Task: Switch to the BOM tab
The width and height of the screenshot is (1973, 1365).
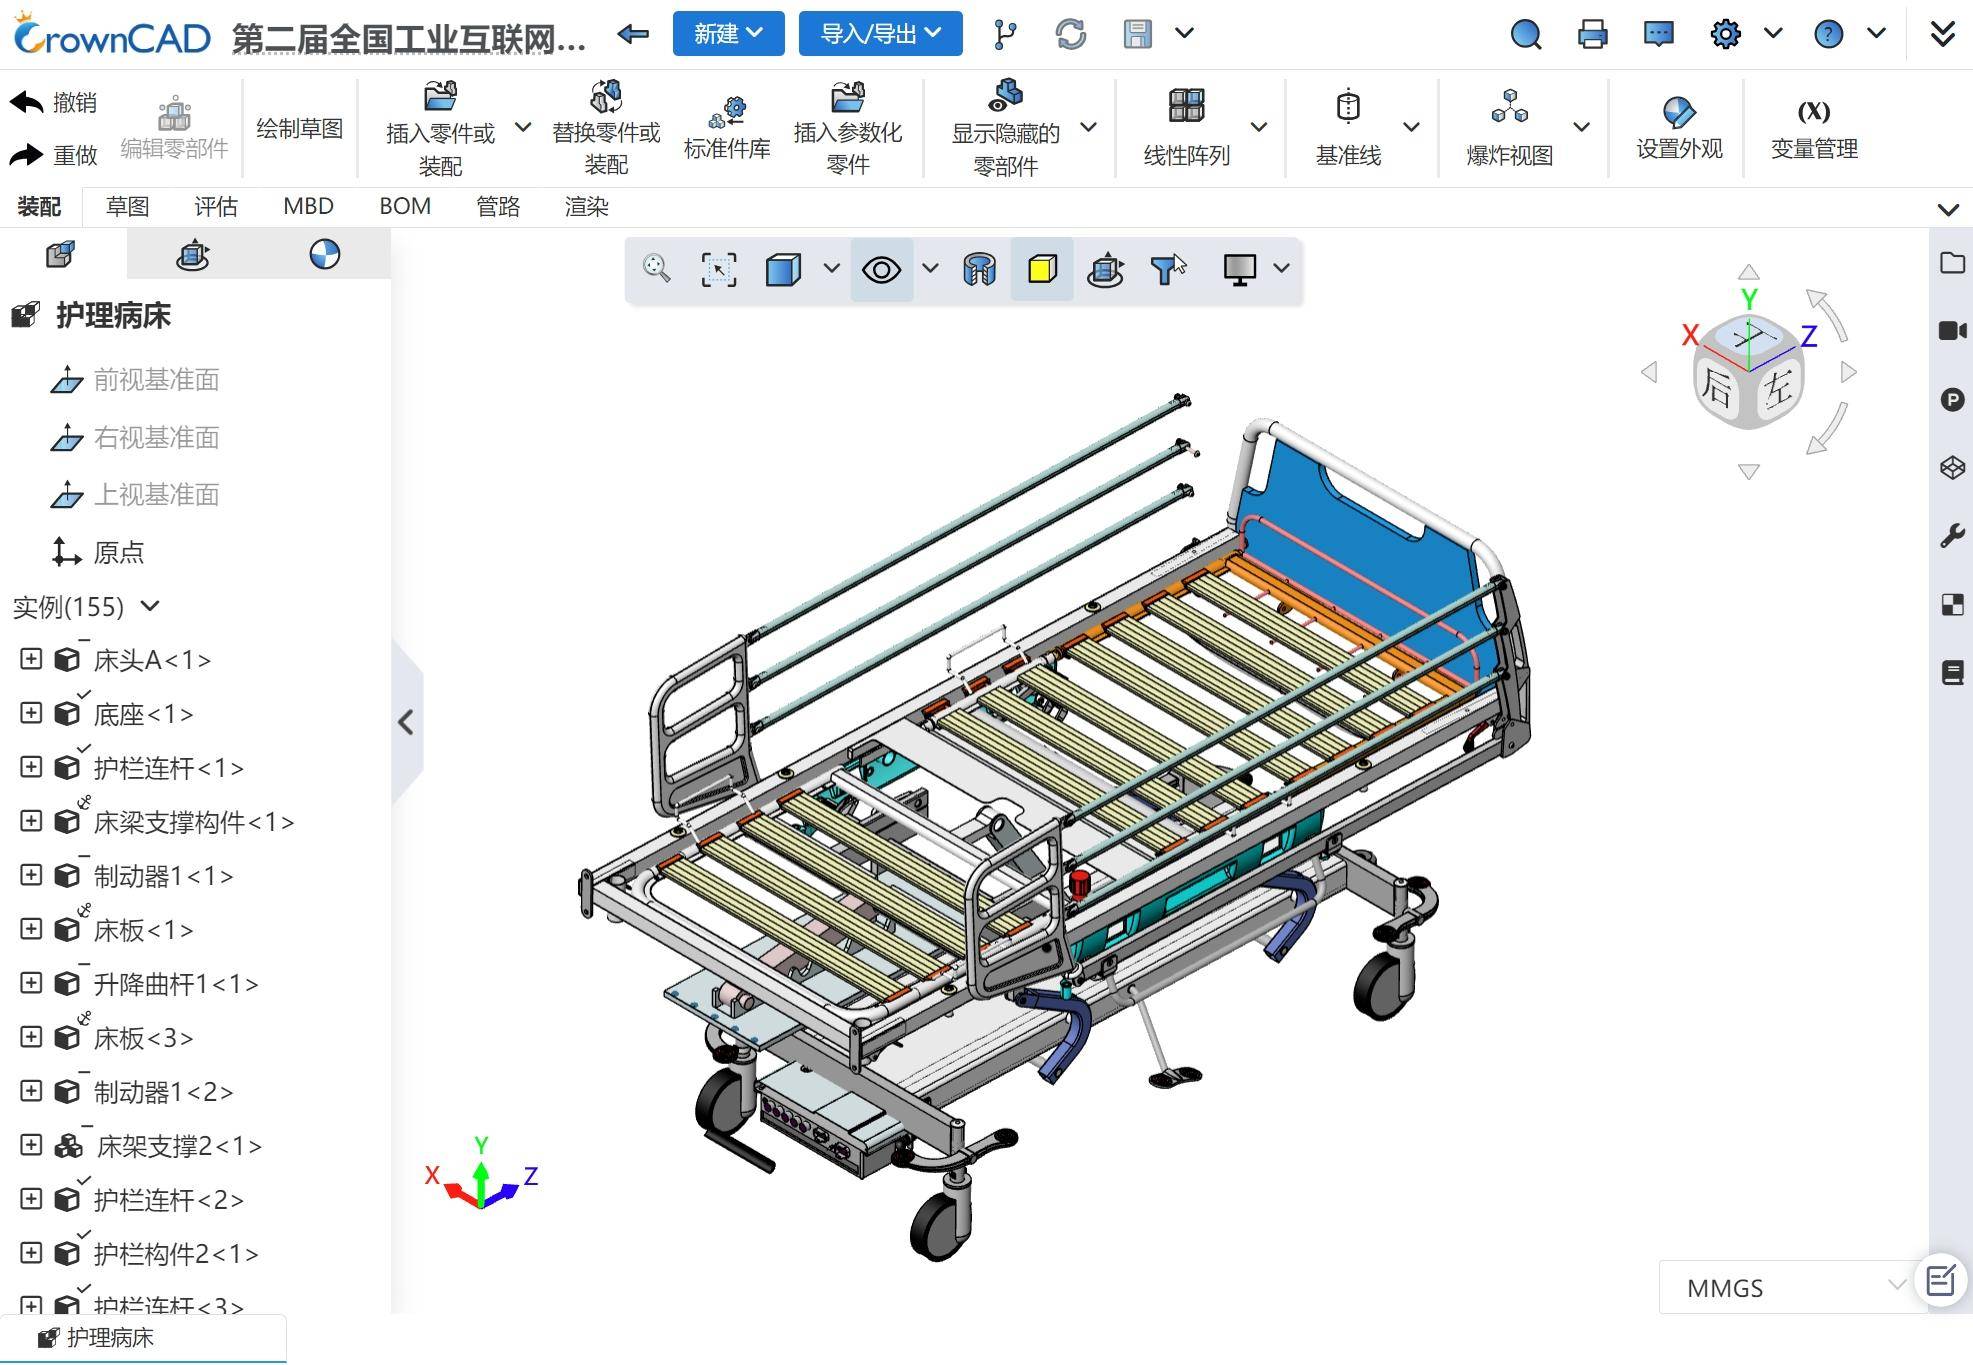Action: click(x=404, y=206)
